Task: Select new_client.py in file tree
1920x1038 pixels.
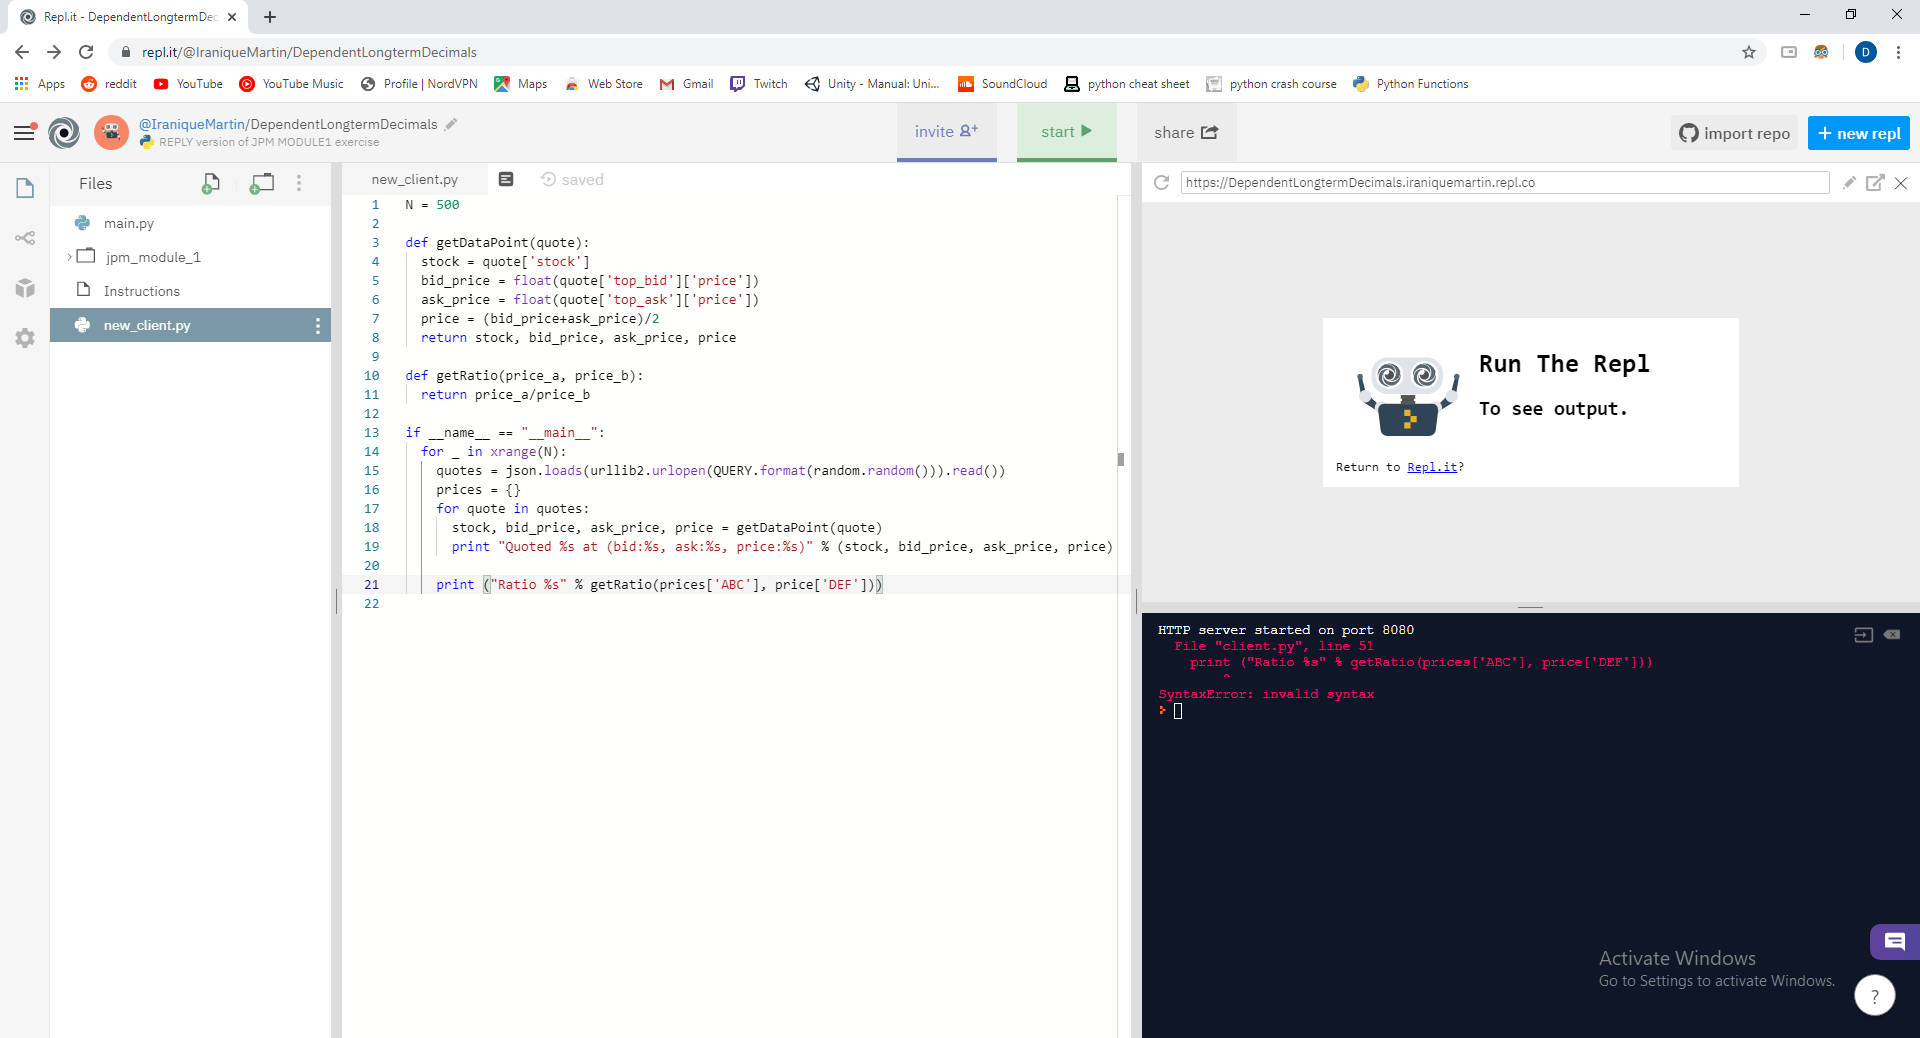Action: (x=147, y=325)
